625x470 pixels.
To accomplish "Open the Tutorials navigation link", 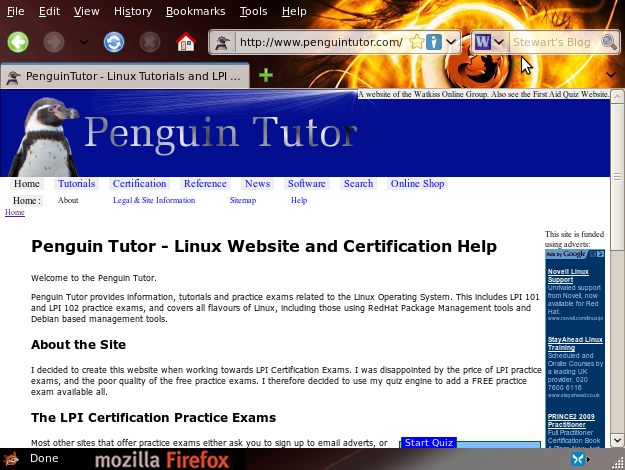I will 77,184.
